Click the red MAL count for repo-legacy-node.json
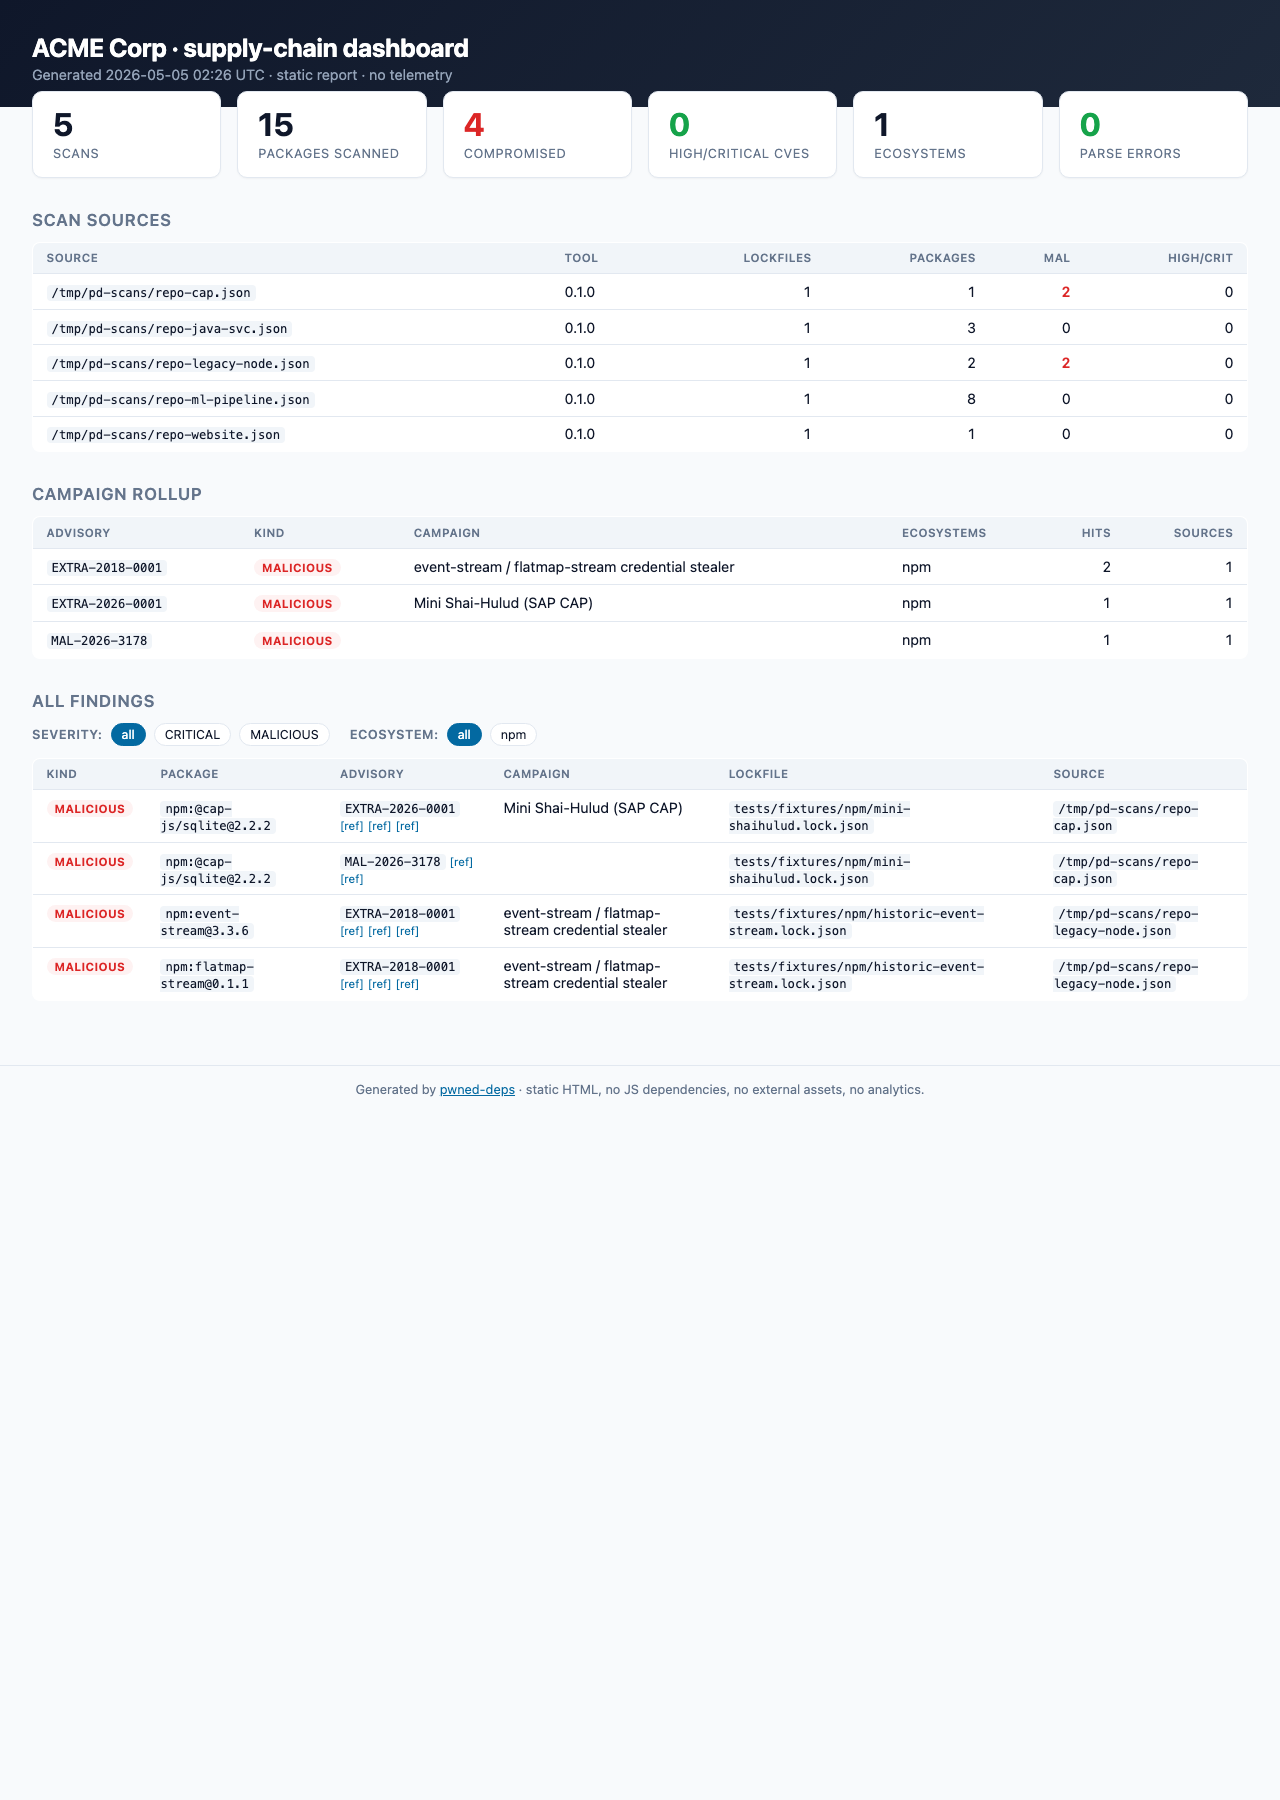Viewport: 1280px width, 1800px height. [x=1066, y=364]
